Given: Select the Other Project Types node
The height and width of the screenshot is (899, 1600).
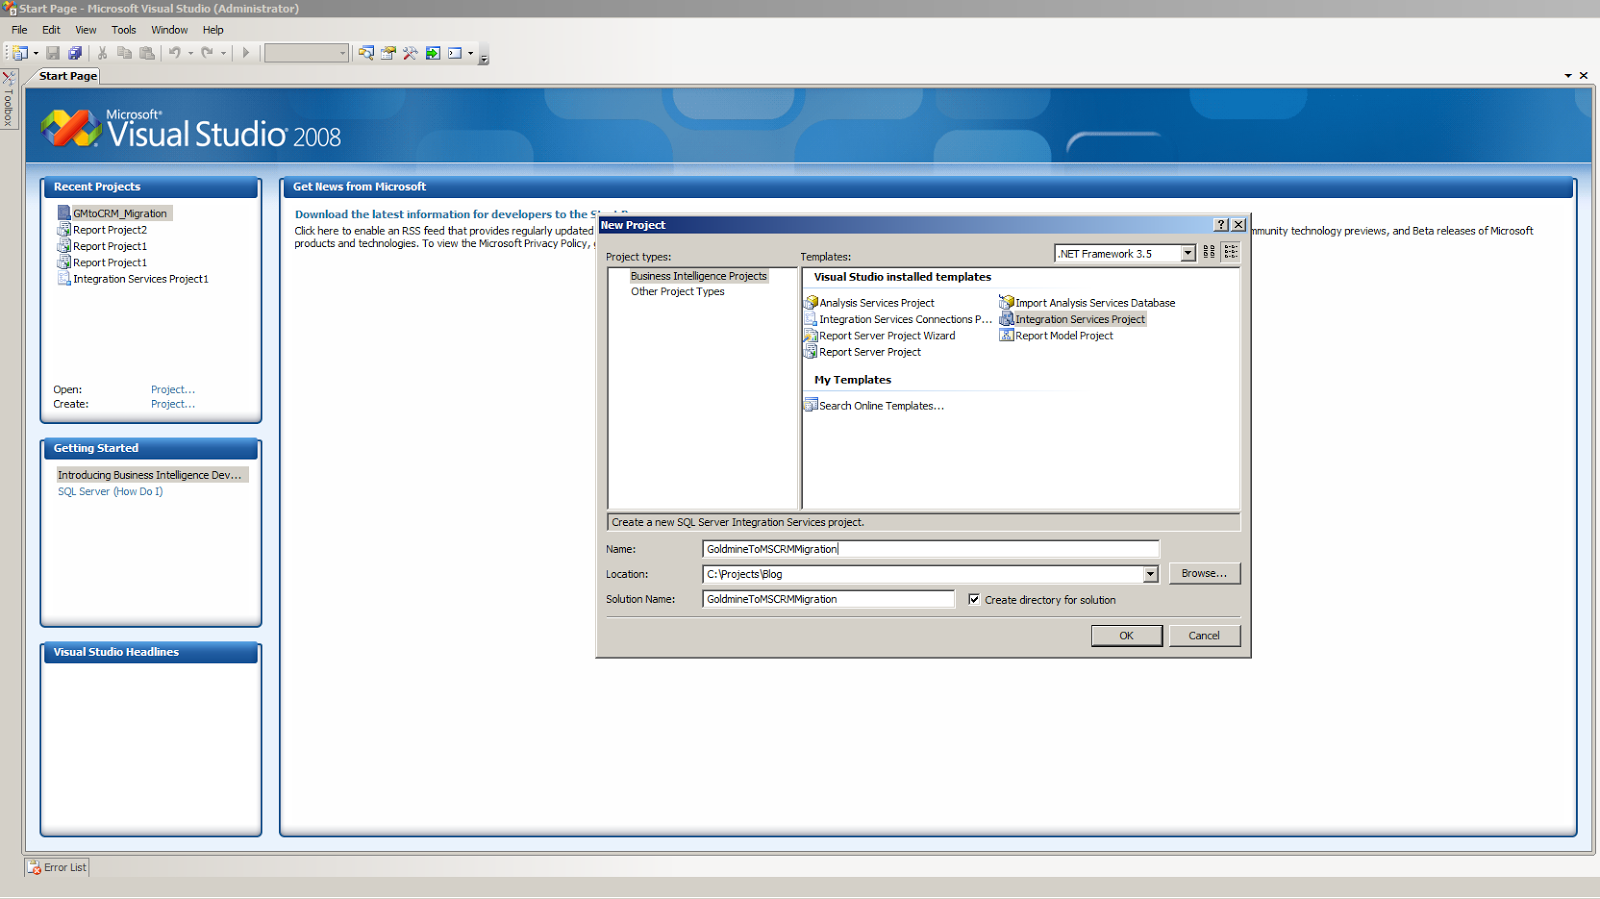Looking at the screenshot, I should [677, 292].
